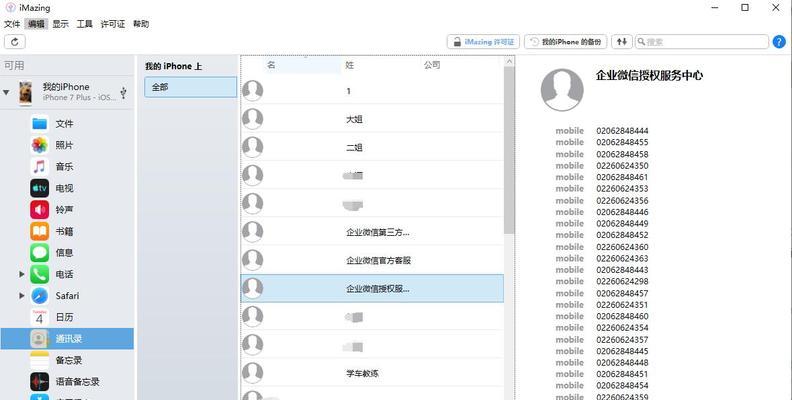Open the 帮助 menu

(x=141, y=24)
